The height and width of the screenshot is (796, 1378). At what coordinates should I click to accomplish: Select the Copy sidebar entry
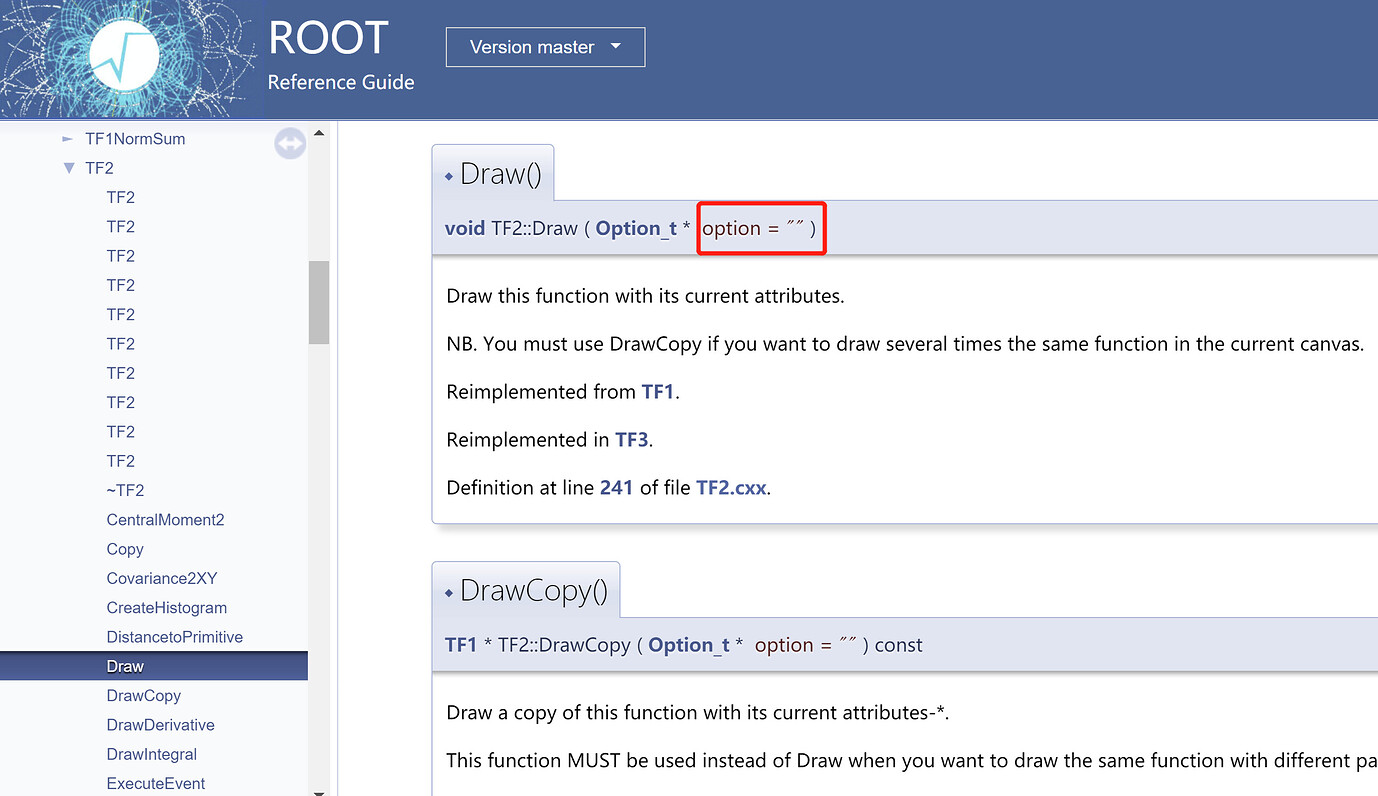(125, 549)
